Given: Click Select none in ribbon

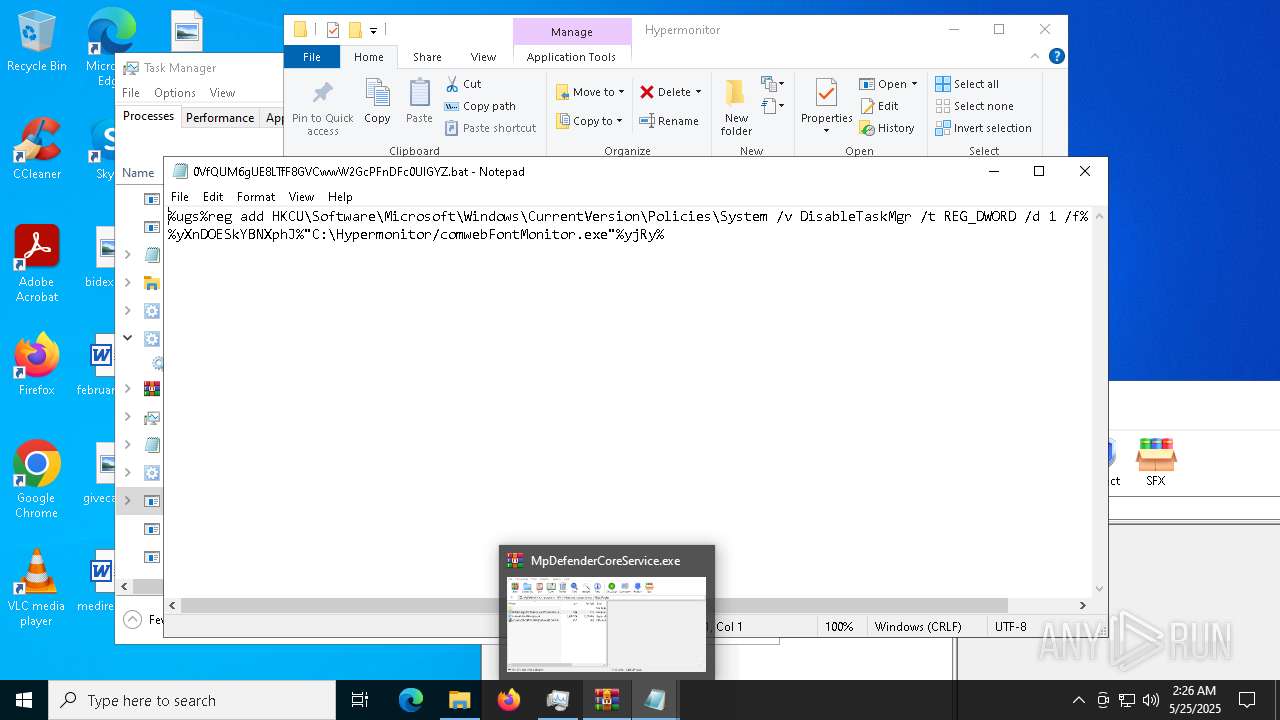Looking at the screenshot, I should [974, 106].
